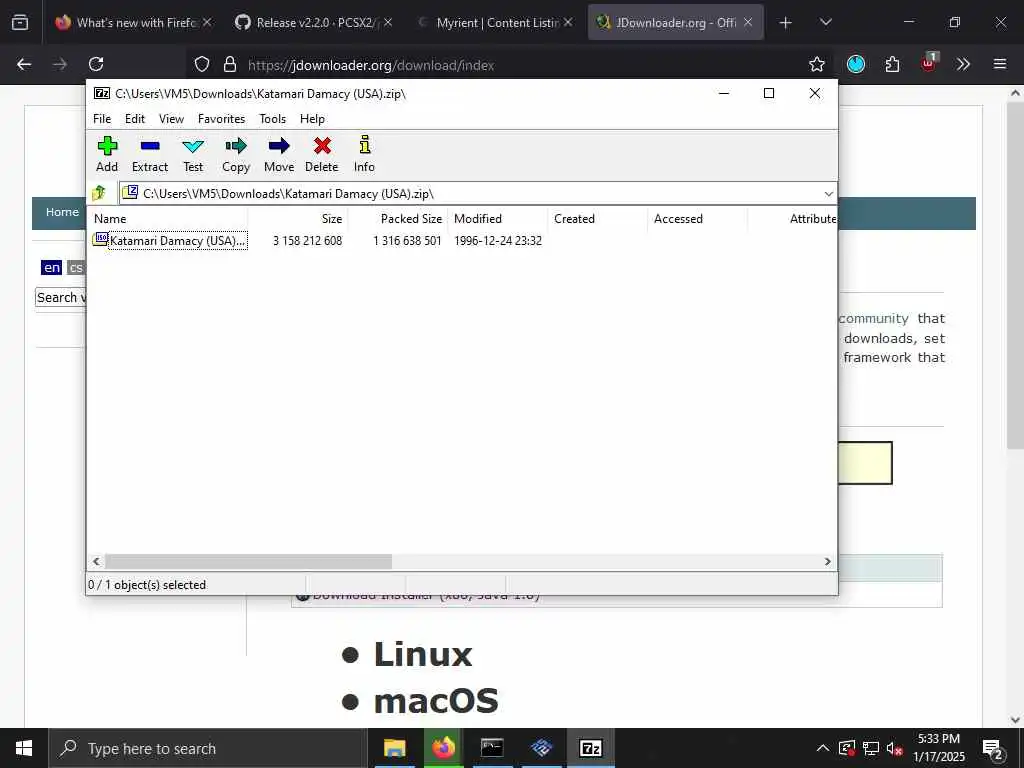Click modified date 1996-12-24 23:32
Image resolution: width=1024 pixels, height=768 pixels.
pos(498,240)
